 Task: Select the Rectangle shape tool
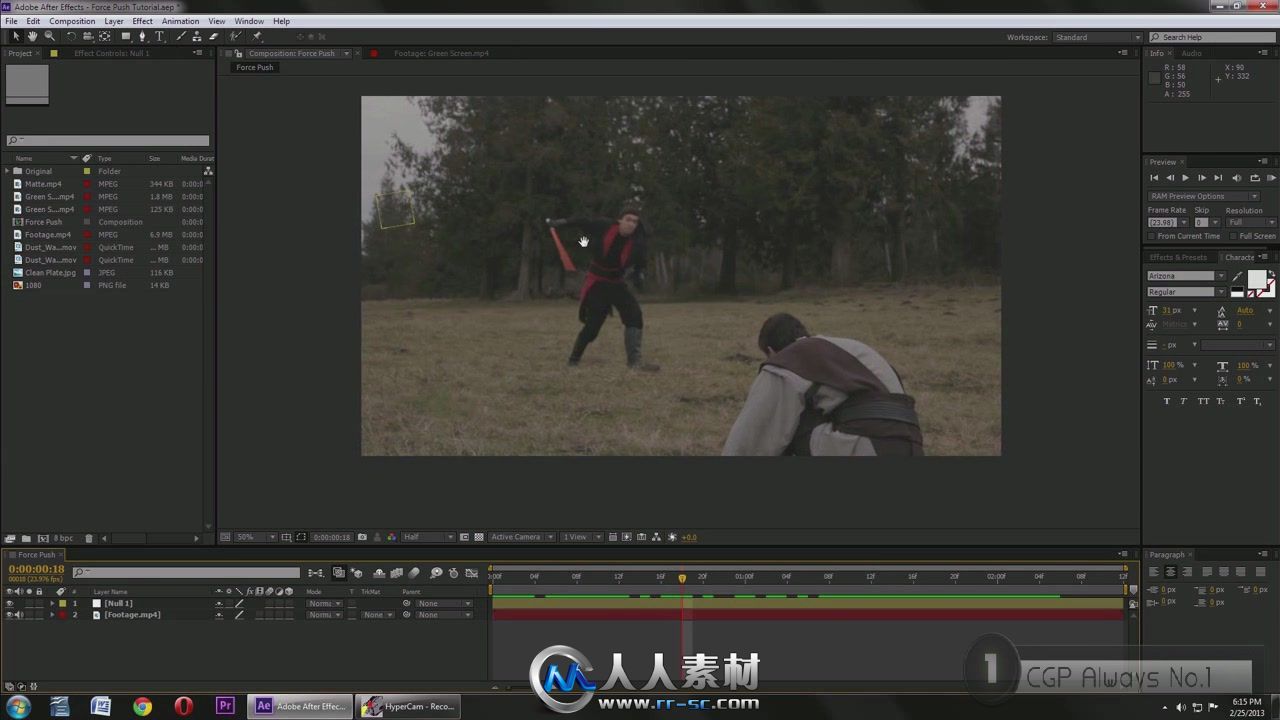[x=126, y=36]
